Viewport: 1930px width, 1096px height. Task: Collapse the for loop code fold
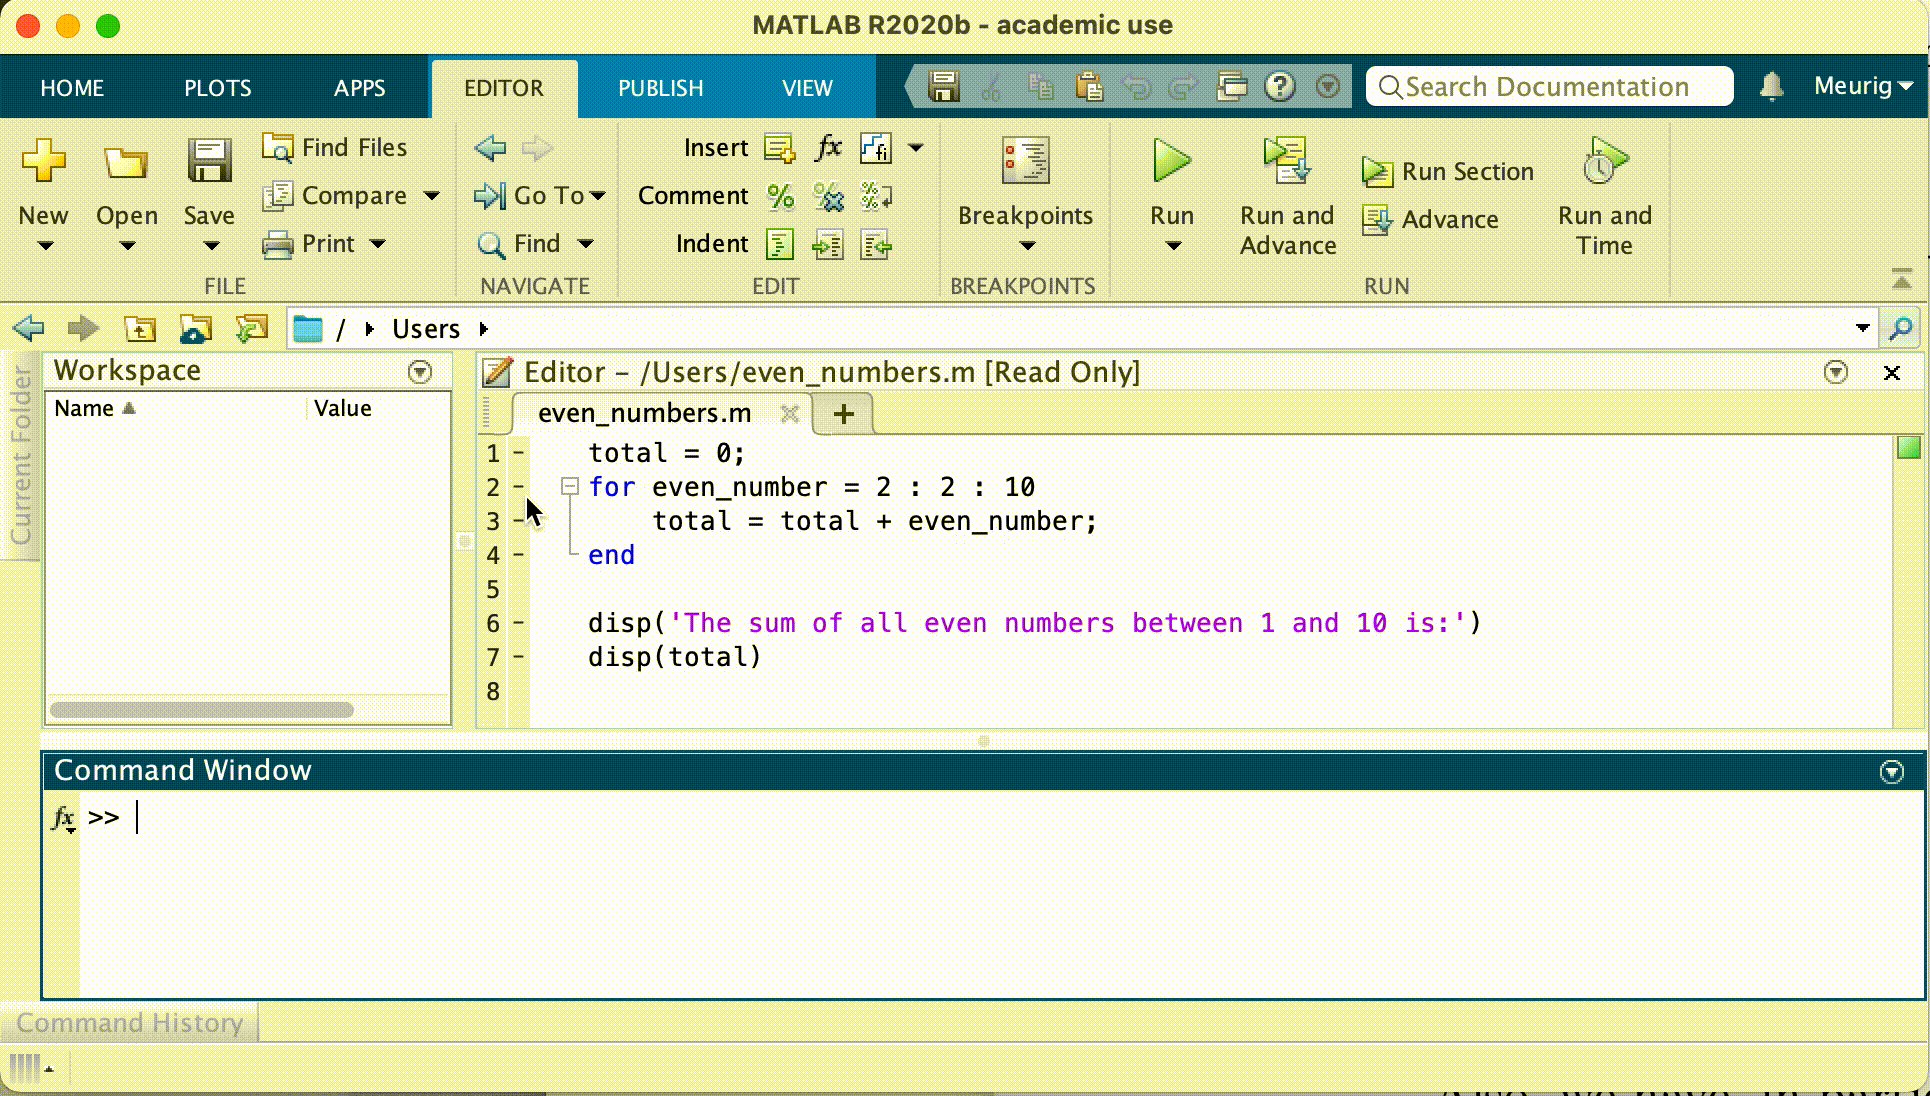[570, 487]
